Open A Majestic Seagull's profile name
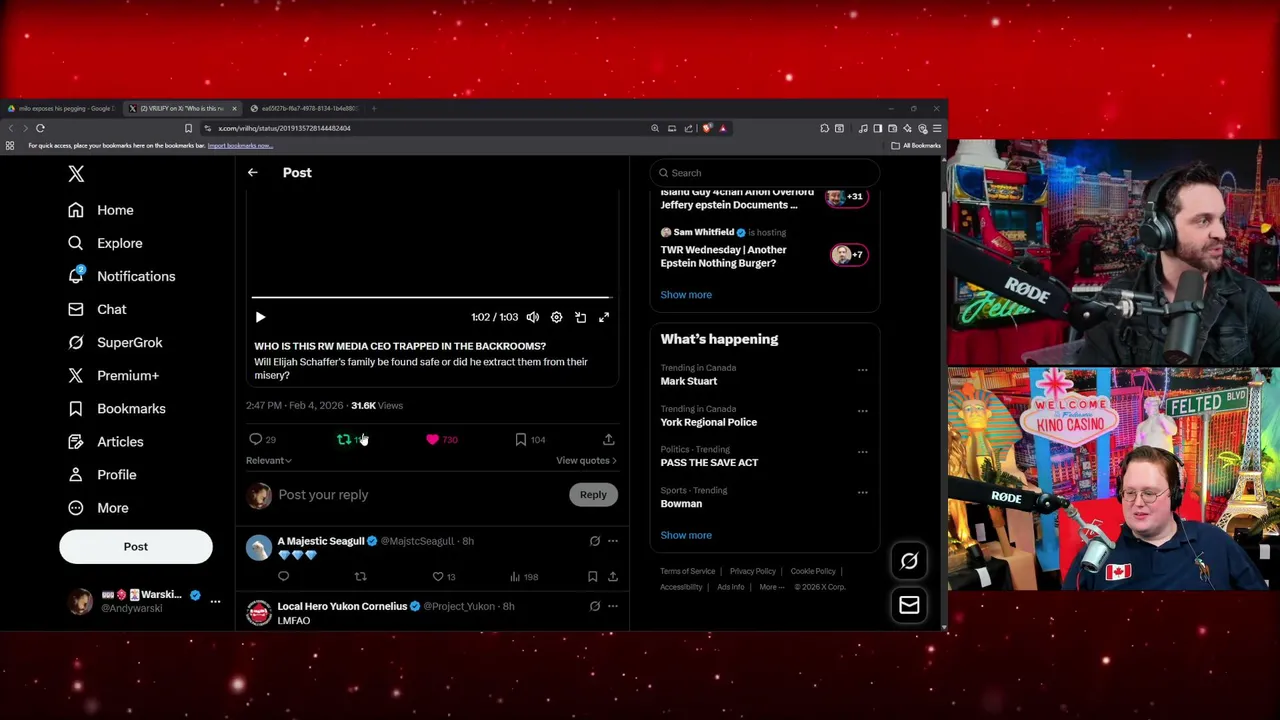 321,541
